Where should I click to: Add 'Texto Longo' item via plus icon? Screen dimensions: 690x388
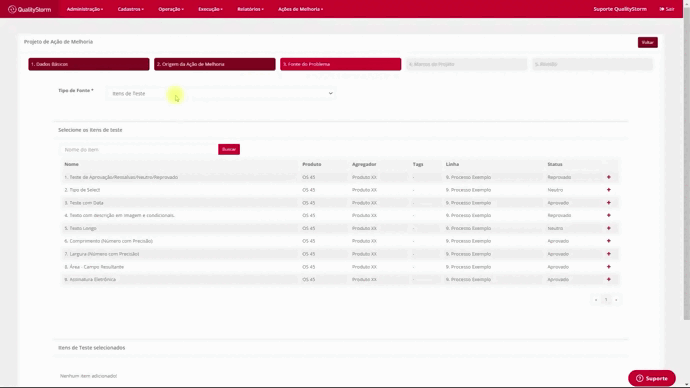click(x=609, y=228)
